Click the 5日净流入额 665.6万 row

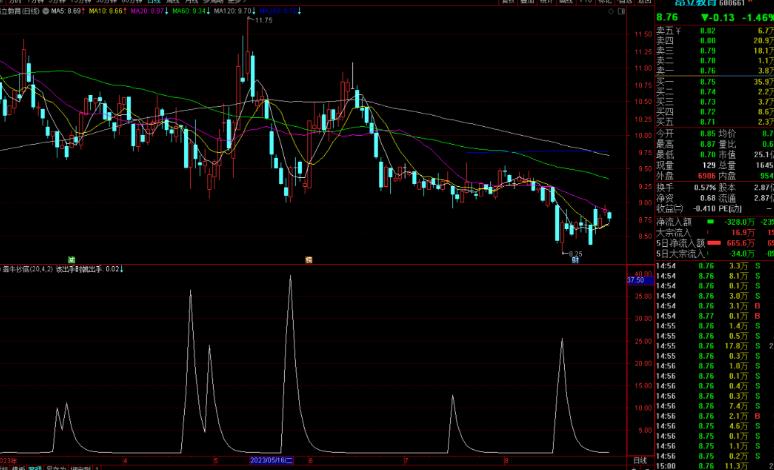(x=715, y=243)
